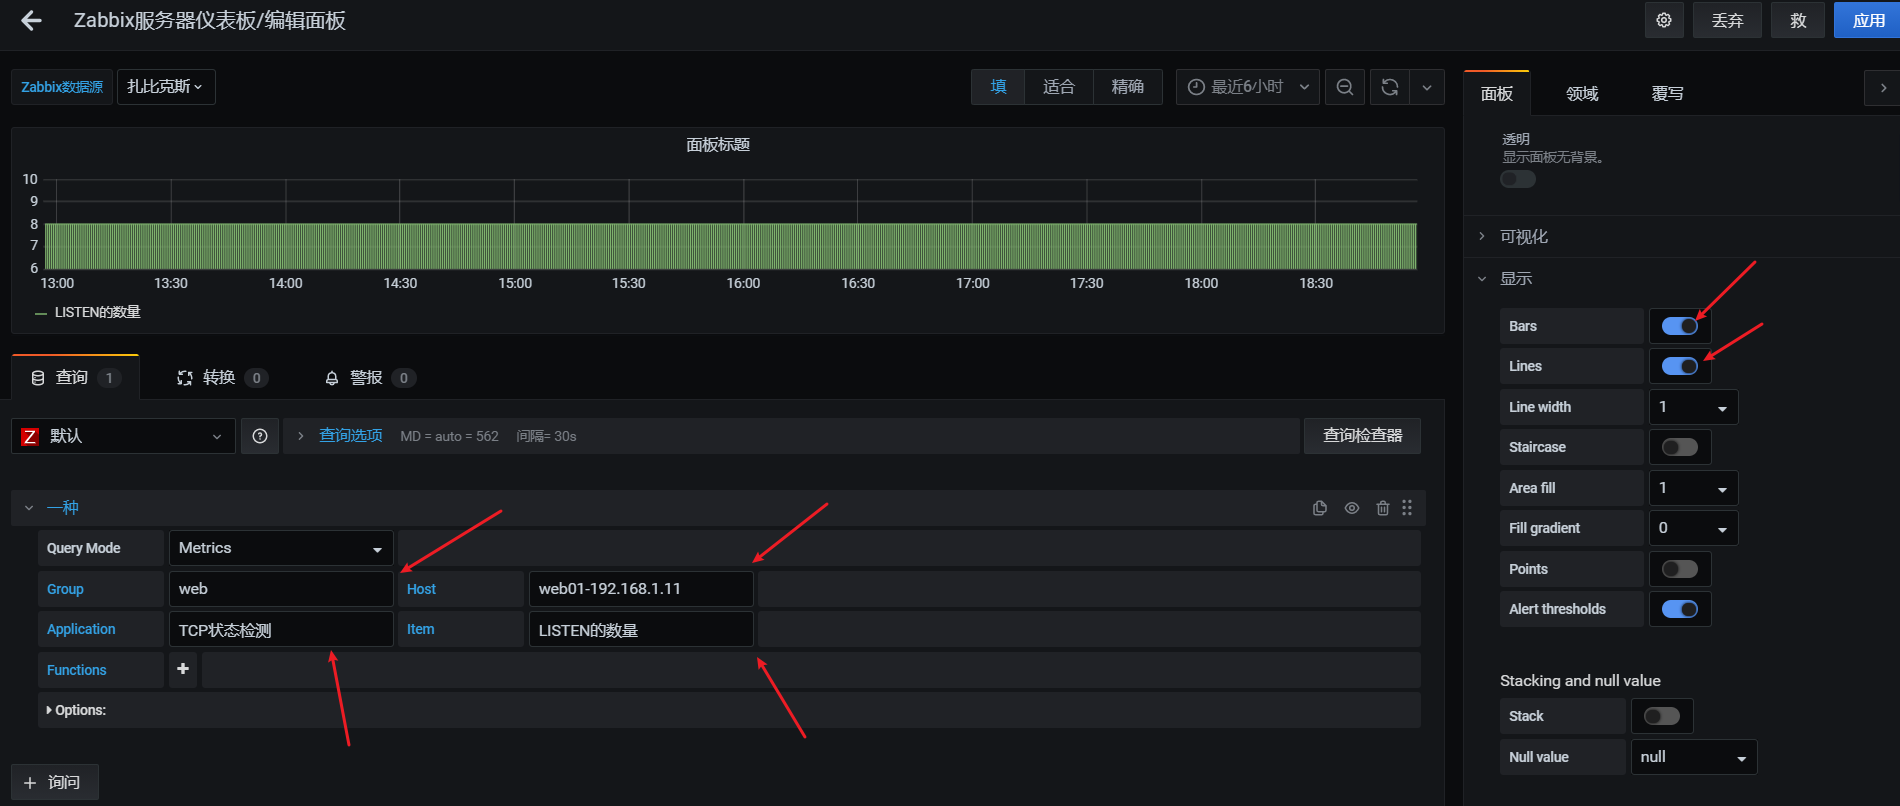1900x806 pixels.
Task: Duplicate the query with copy icon
Action: [x=1320, y=508]
